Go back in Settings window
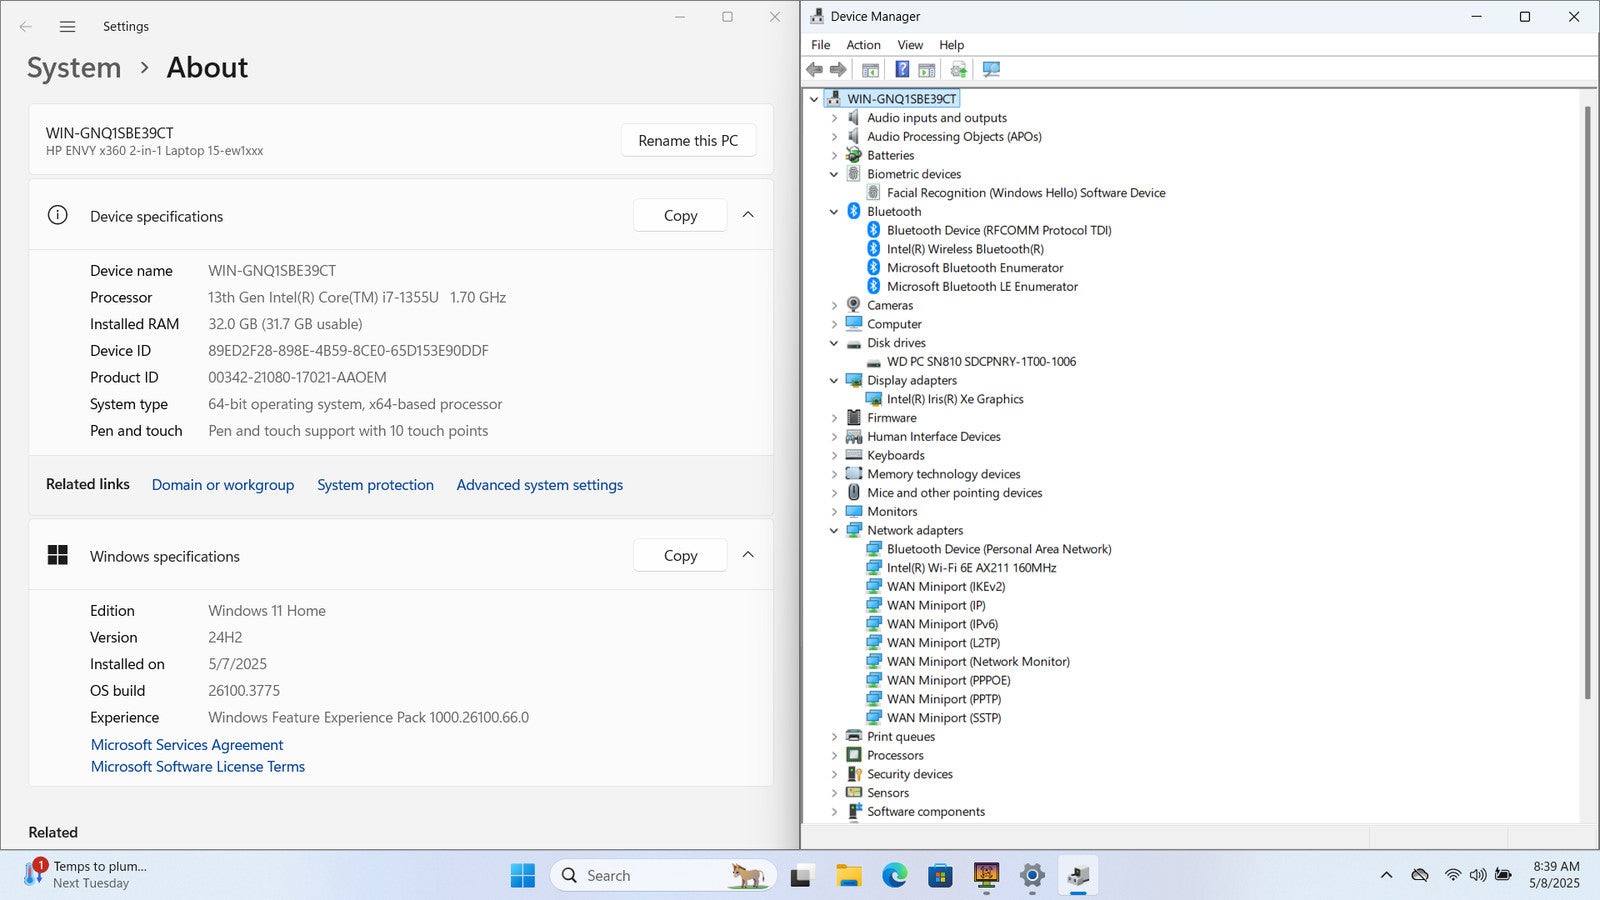 pyautogui.click(x=26, y=27)
